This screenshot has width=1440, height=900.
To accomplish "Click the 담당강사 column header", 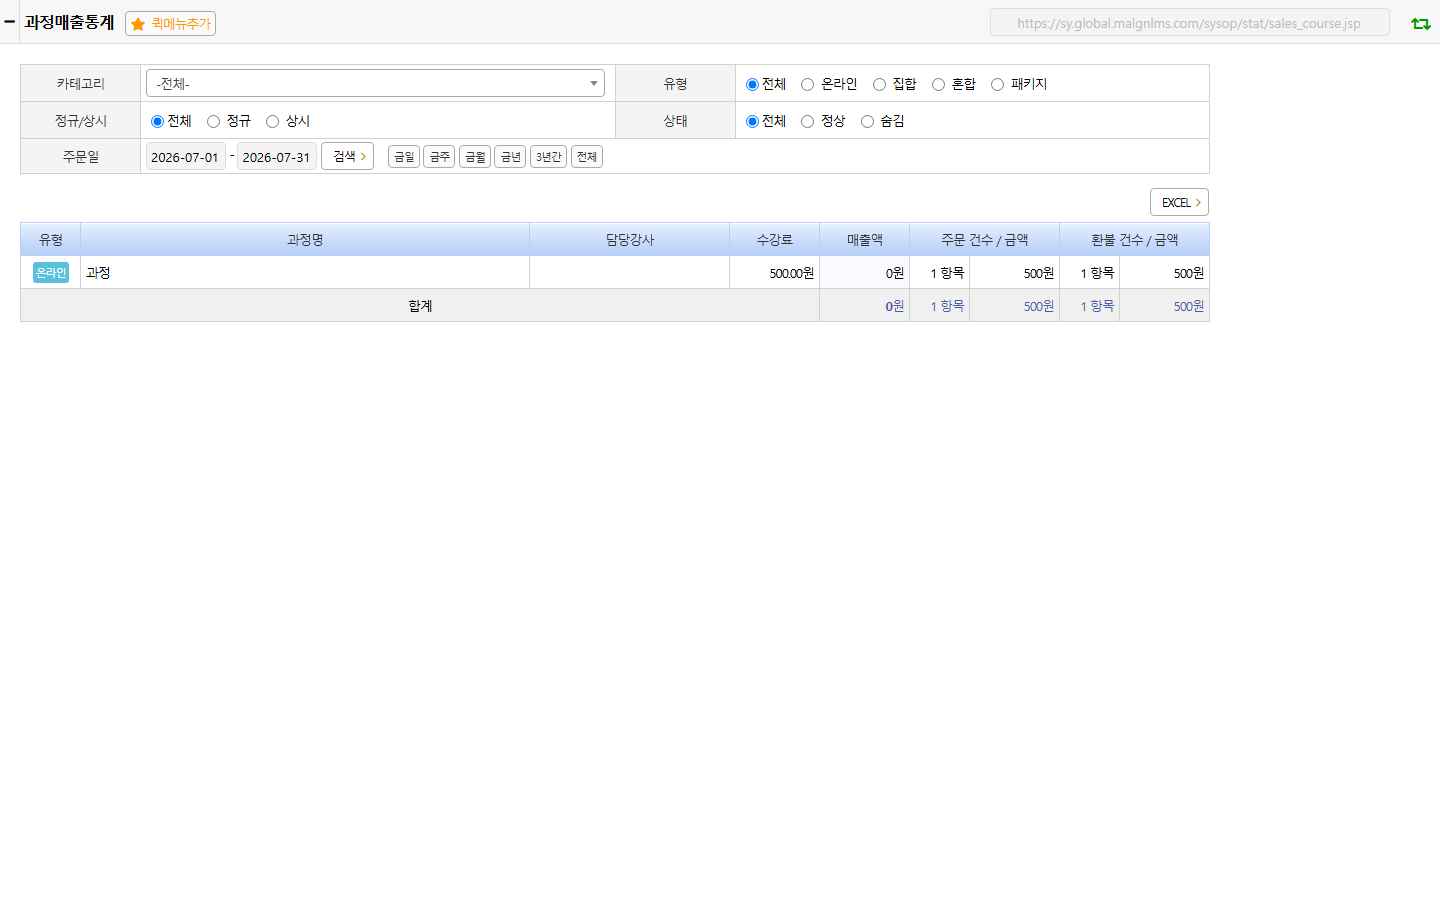I will pyautogui.click(x=630, y=240).
